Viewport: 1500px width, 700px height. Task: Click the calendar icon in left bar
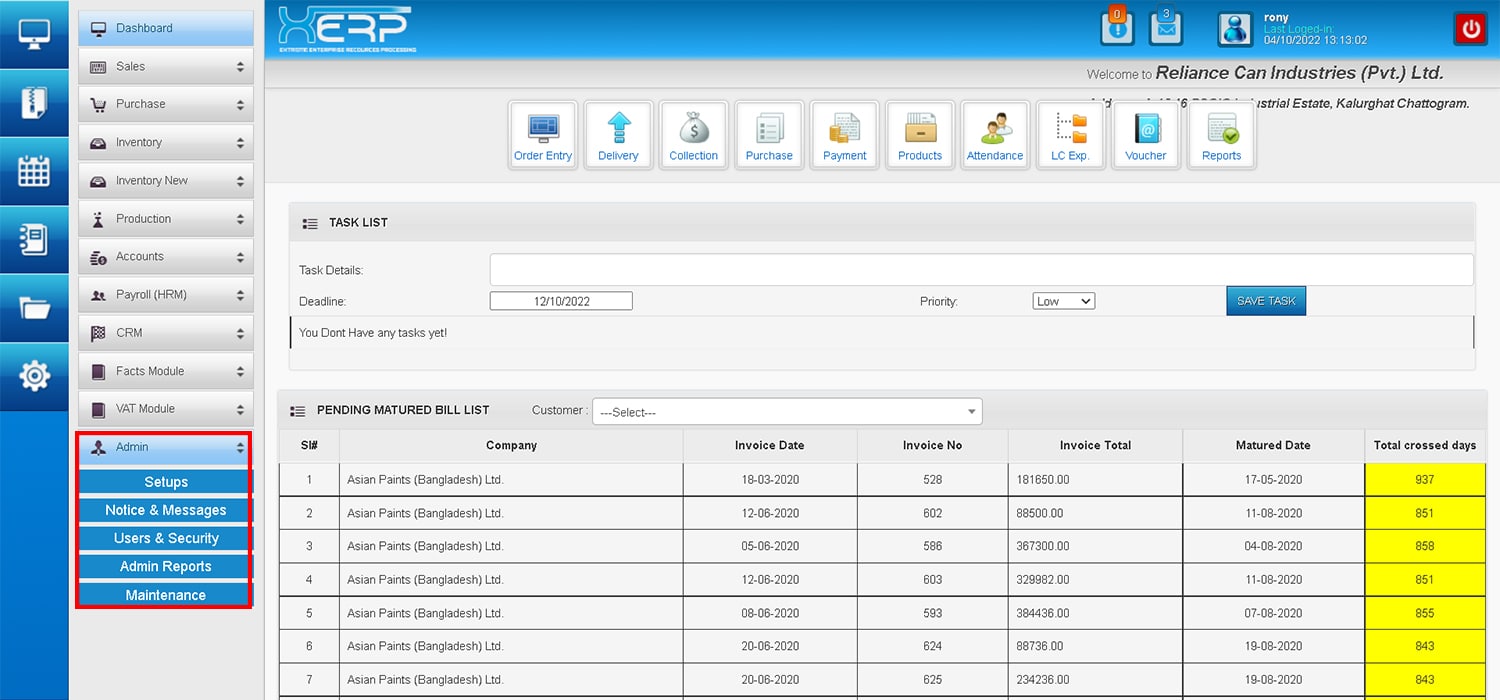(x=34, y=171)
